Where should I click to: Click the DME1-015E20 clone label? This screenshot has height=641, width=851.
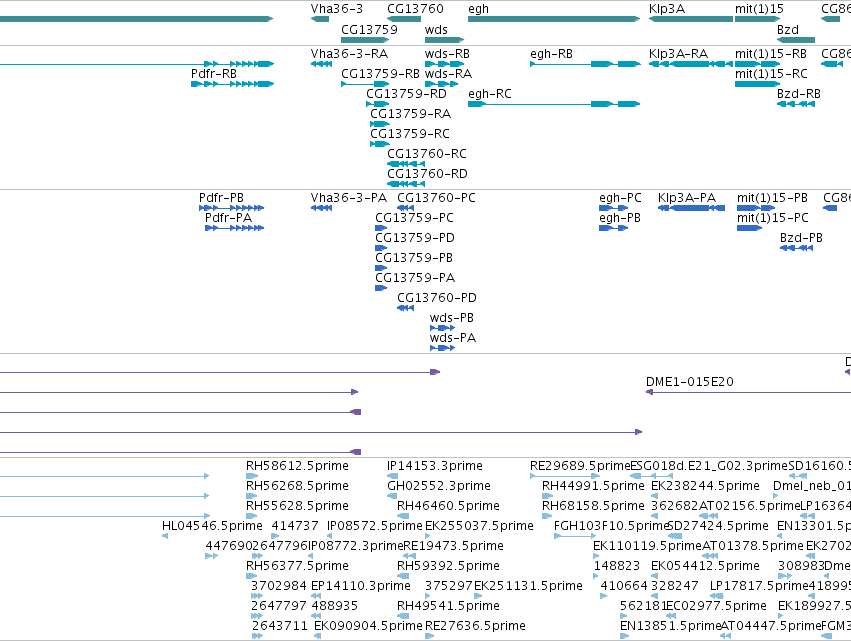coord(690,382)
